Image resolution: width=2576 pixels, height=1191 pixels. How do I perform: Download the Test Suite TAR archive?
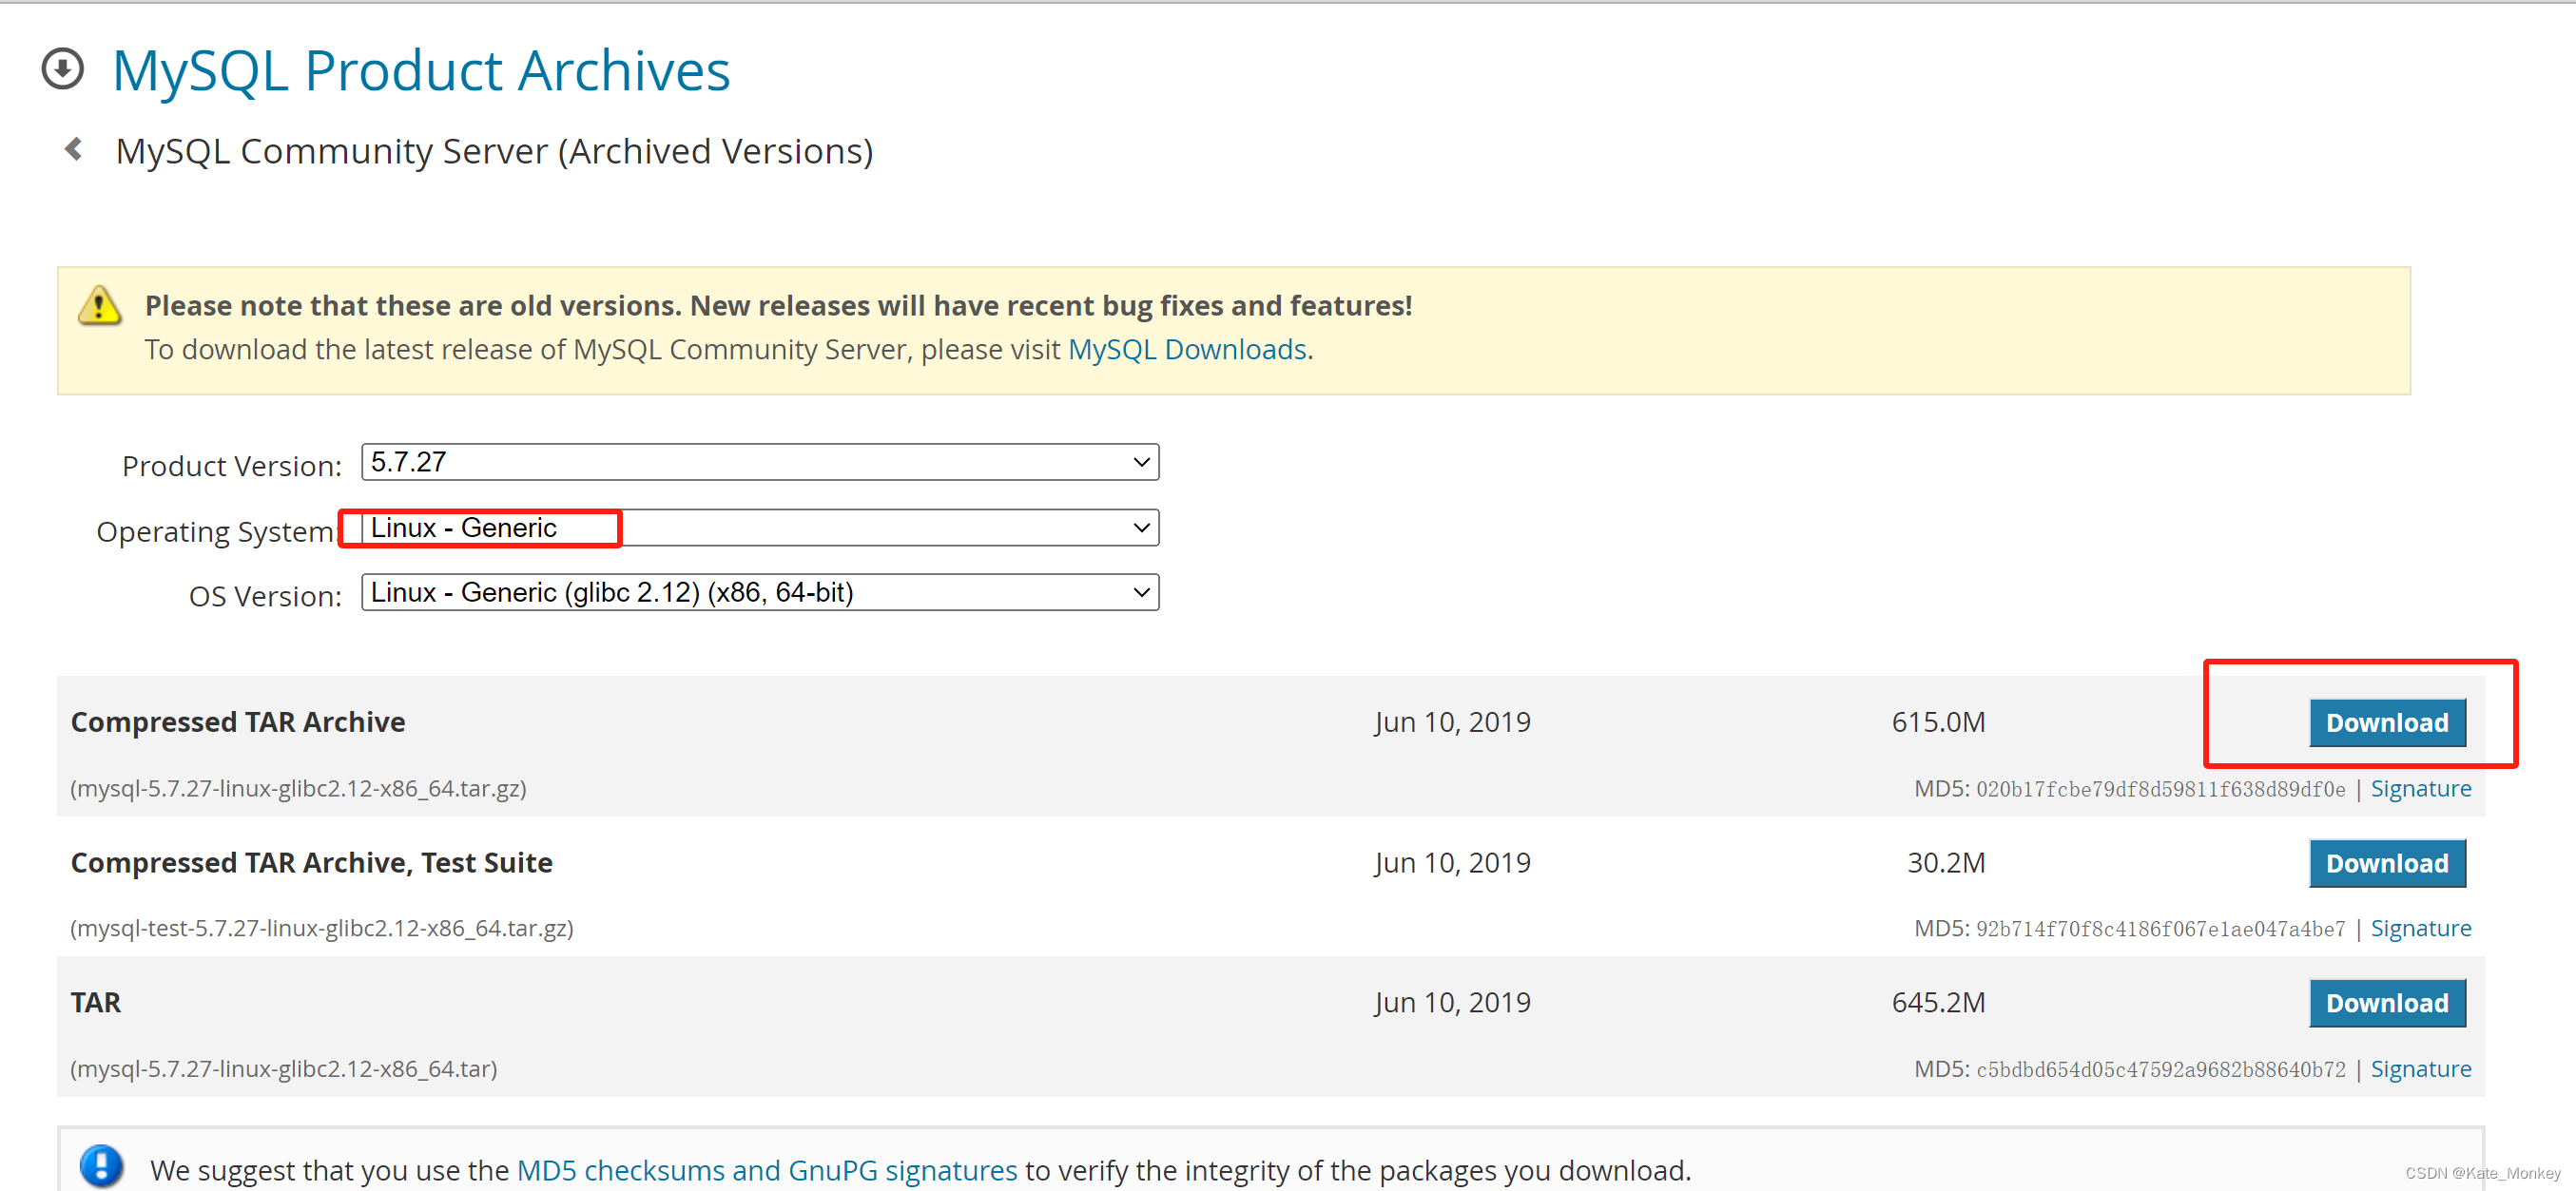pyautogui.click(x=2385, y=863)
